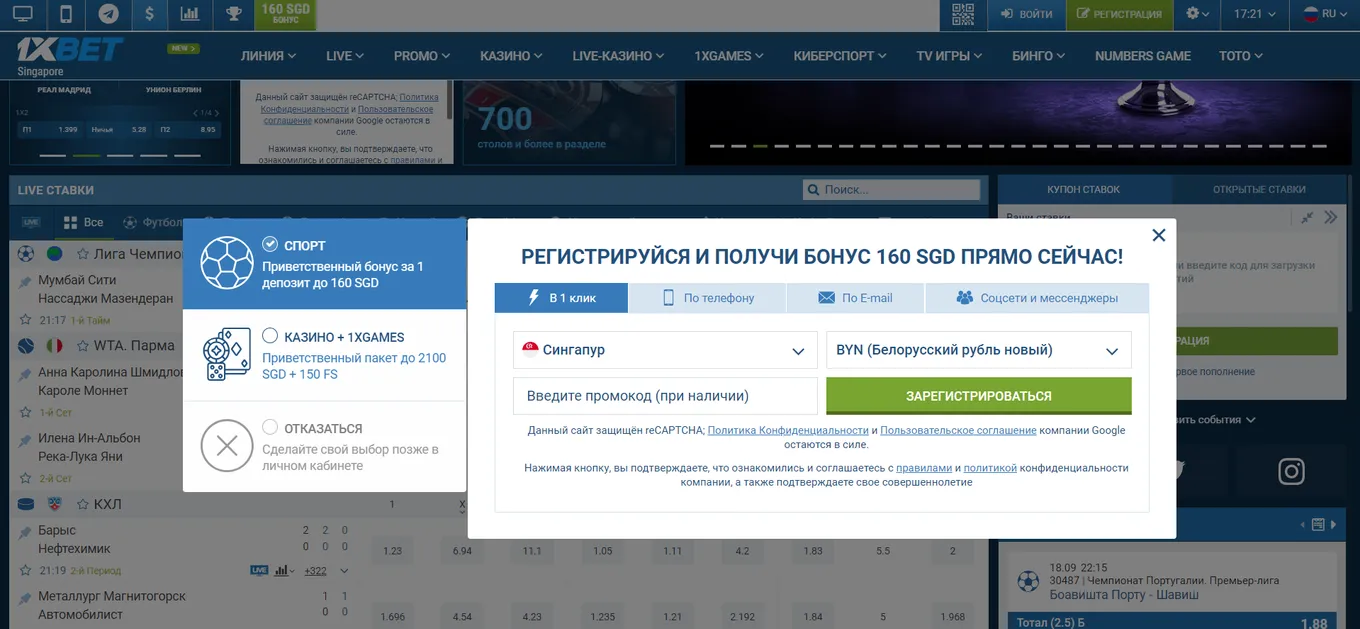Click the green ЗАРЕГИСТРИРОВАТЬСЯ button
The image size is (1360, 629).
pyautogui.click(x=979, y=396)
